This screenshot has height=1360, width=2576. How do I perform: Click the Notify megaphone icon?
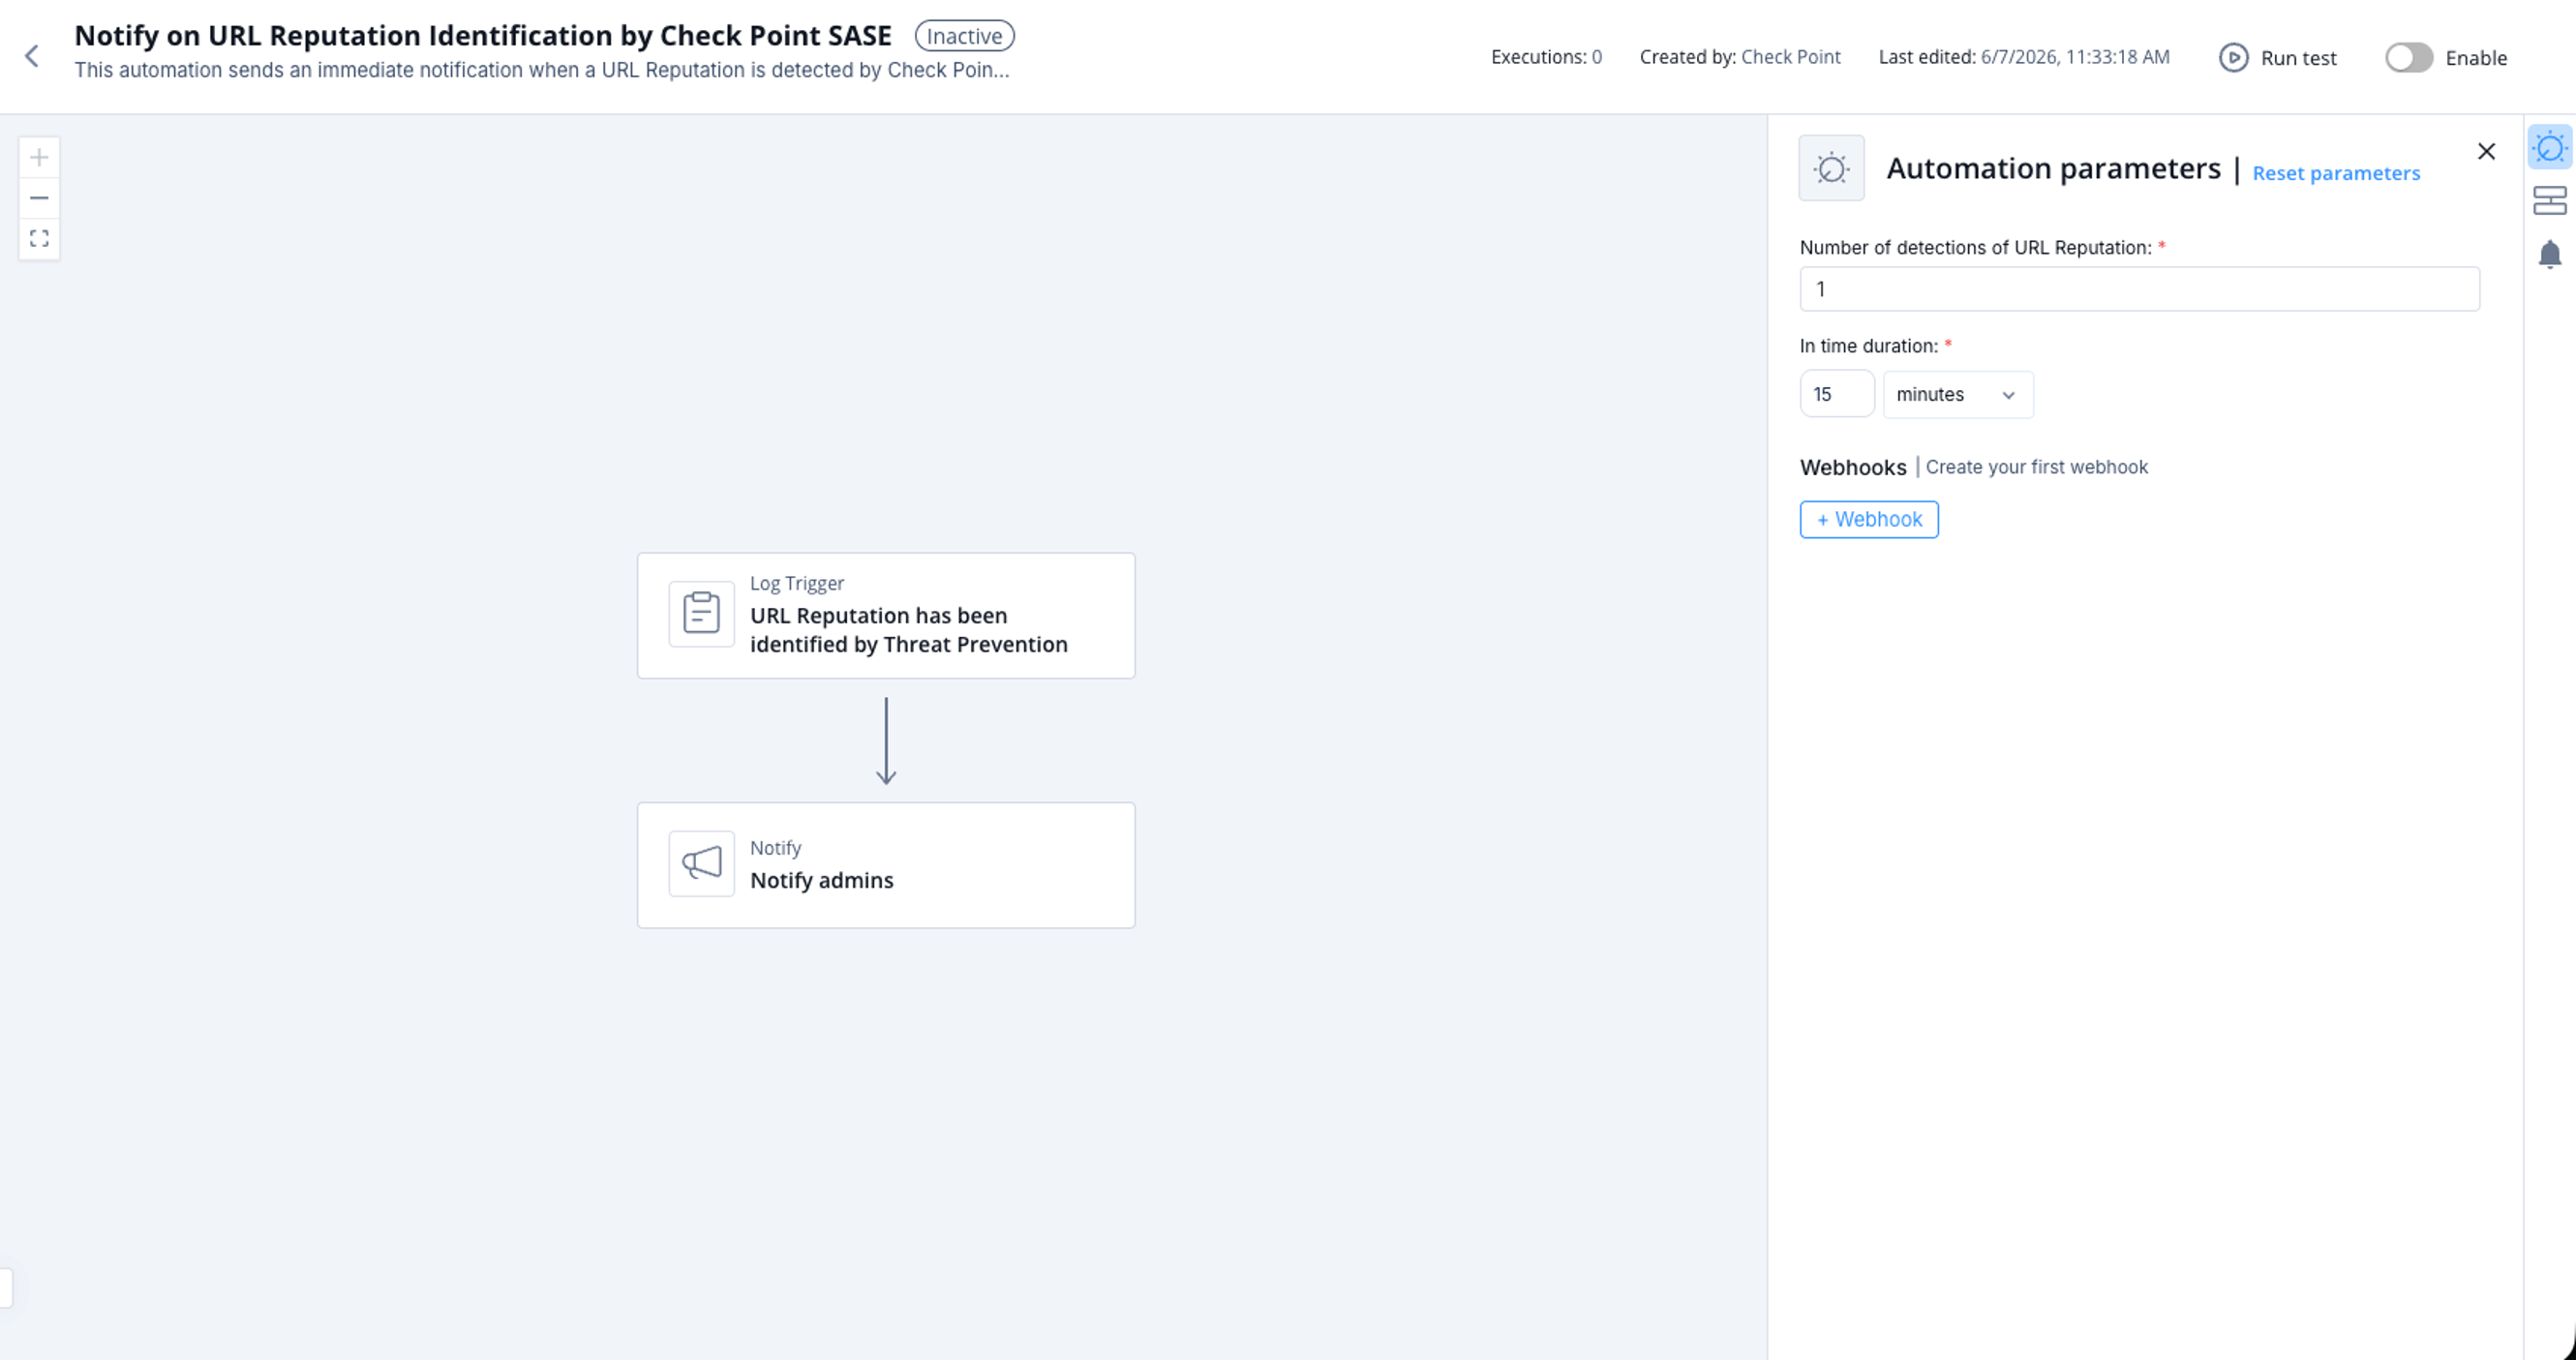click(x=701, y=863)
